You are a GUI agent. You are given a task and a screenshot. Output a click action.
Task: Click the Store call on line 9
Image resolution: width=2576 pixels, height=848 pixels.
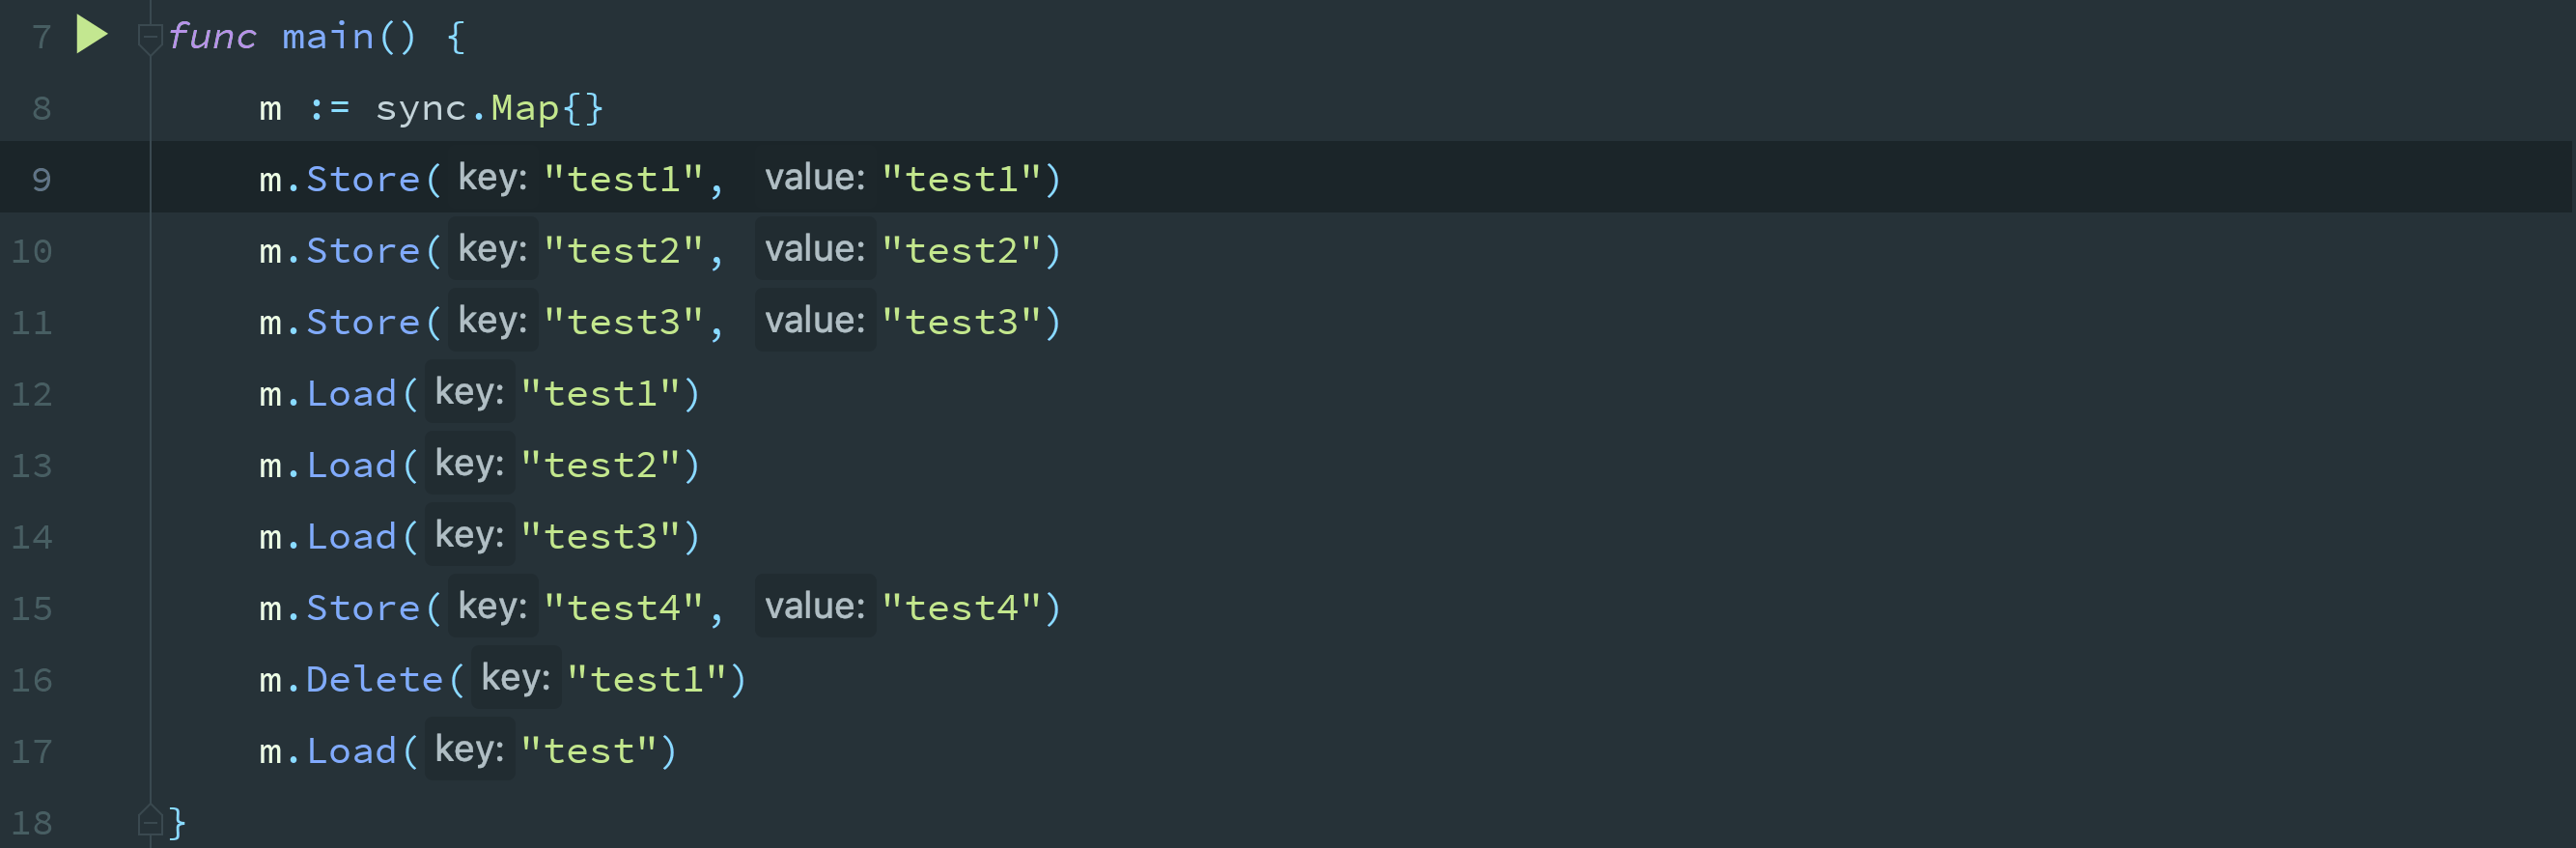362,179
